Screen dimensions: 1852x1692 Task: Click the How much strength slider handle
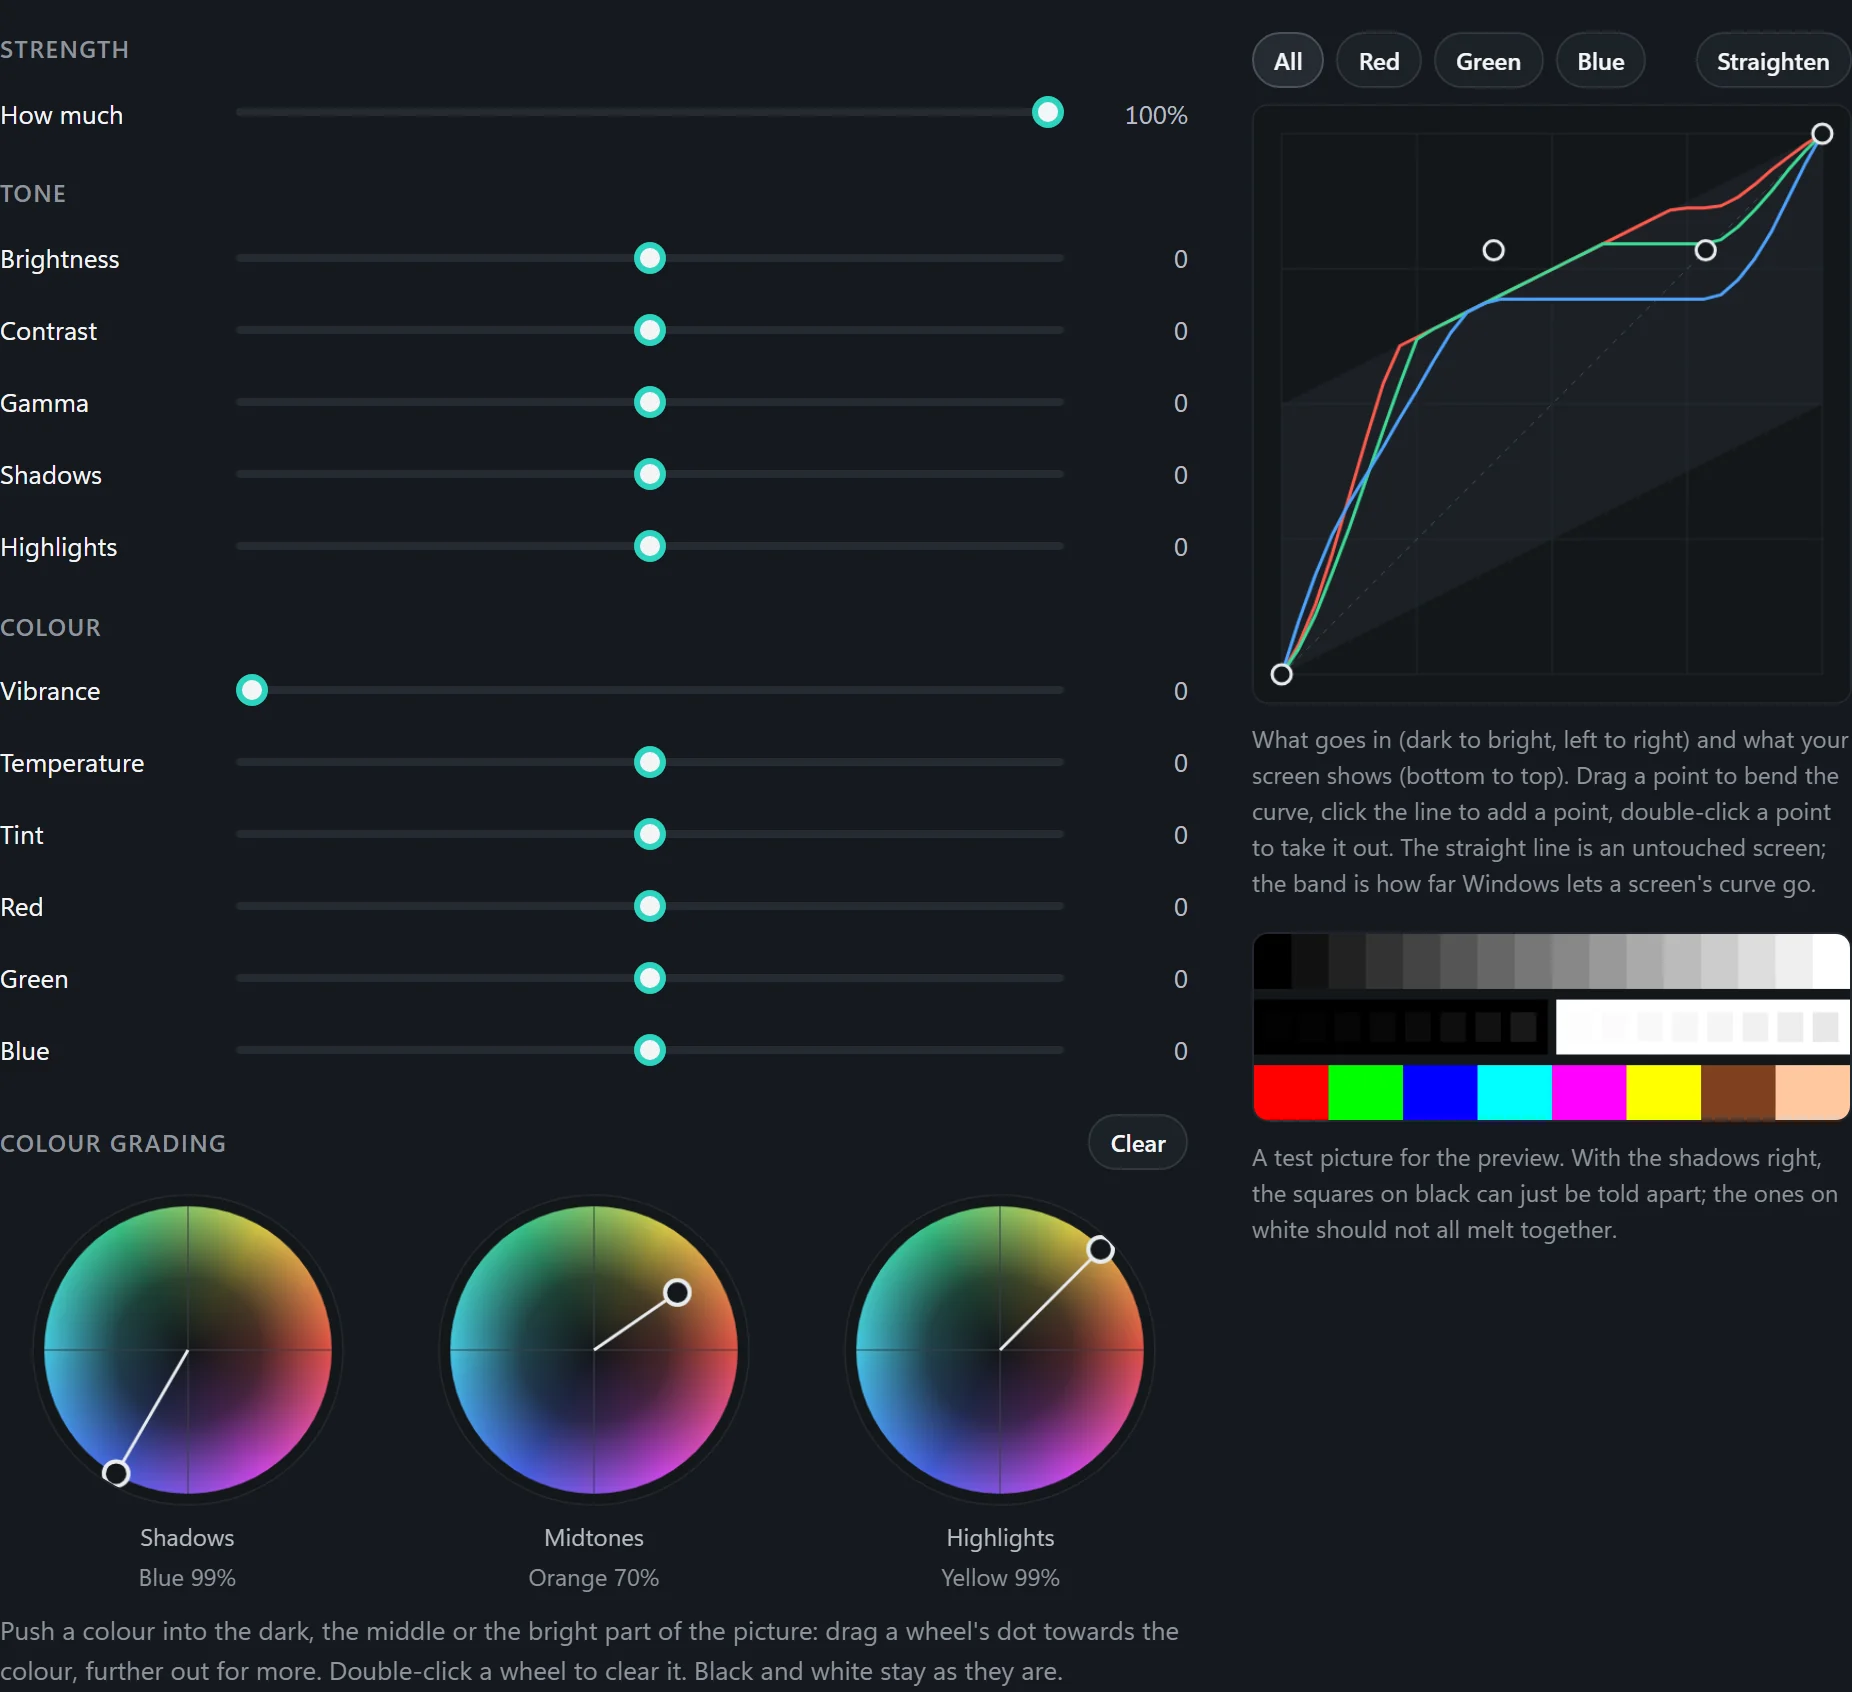pyautogui.click(x=1047, y=113)
